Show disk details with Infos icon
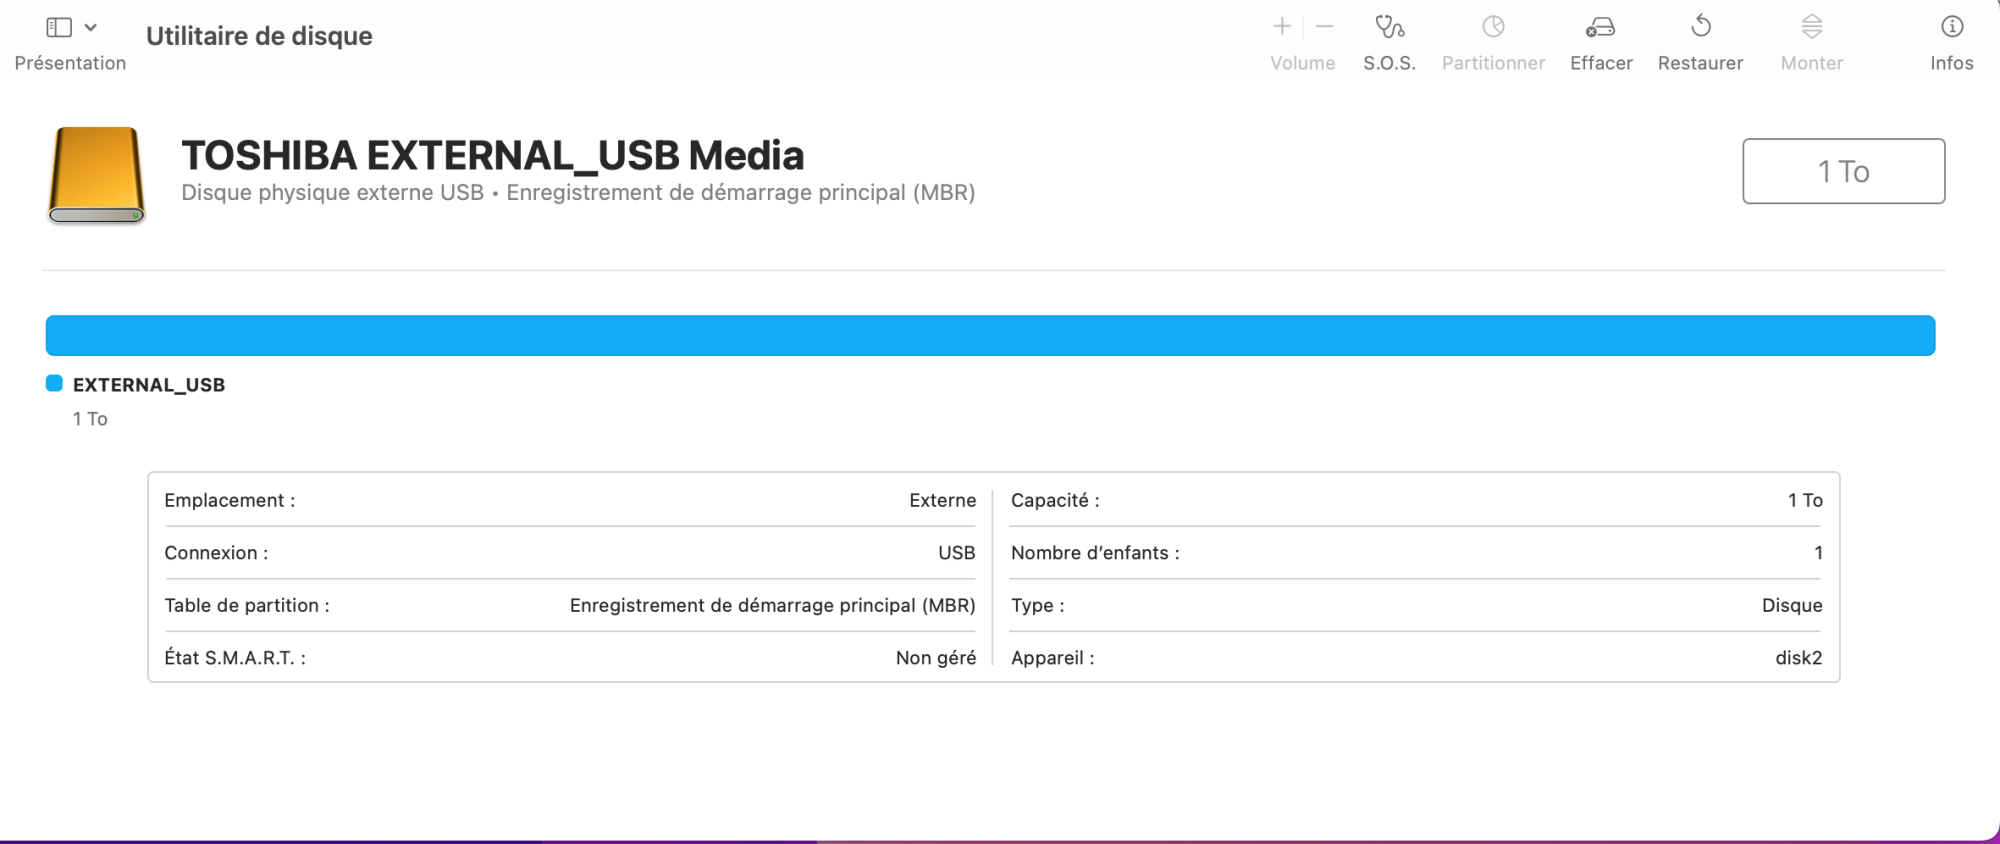 1951,26
